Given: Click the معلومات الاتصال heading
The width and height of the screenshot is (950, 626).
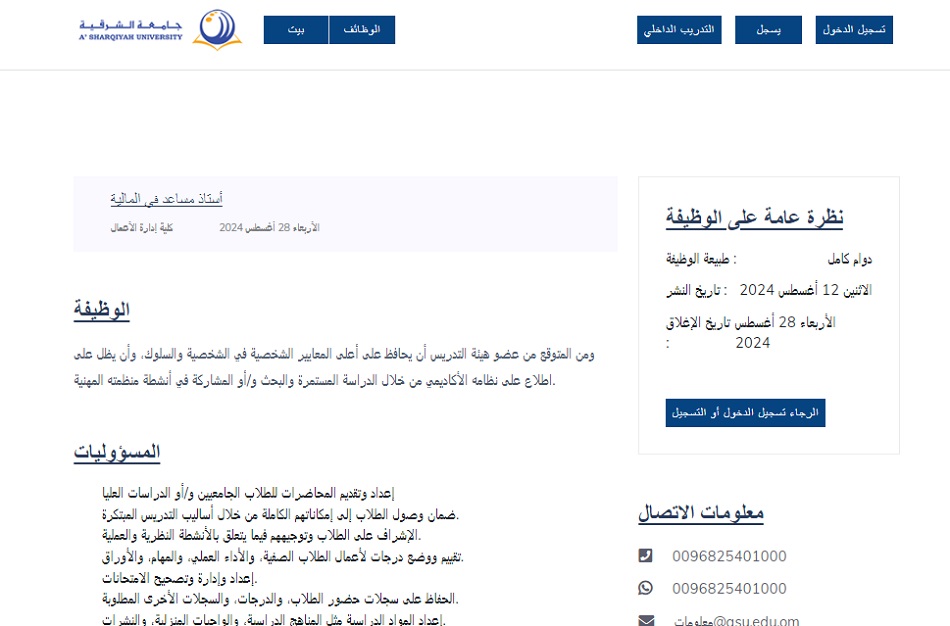Looking at the screenshot, I should tap(700, 513).
